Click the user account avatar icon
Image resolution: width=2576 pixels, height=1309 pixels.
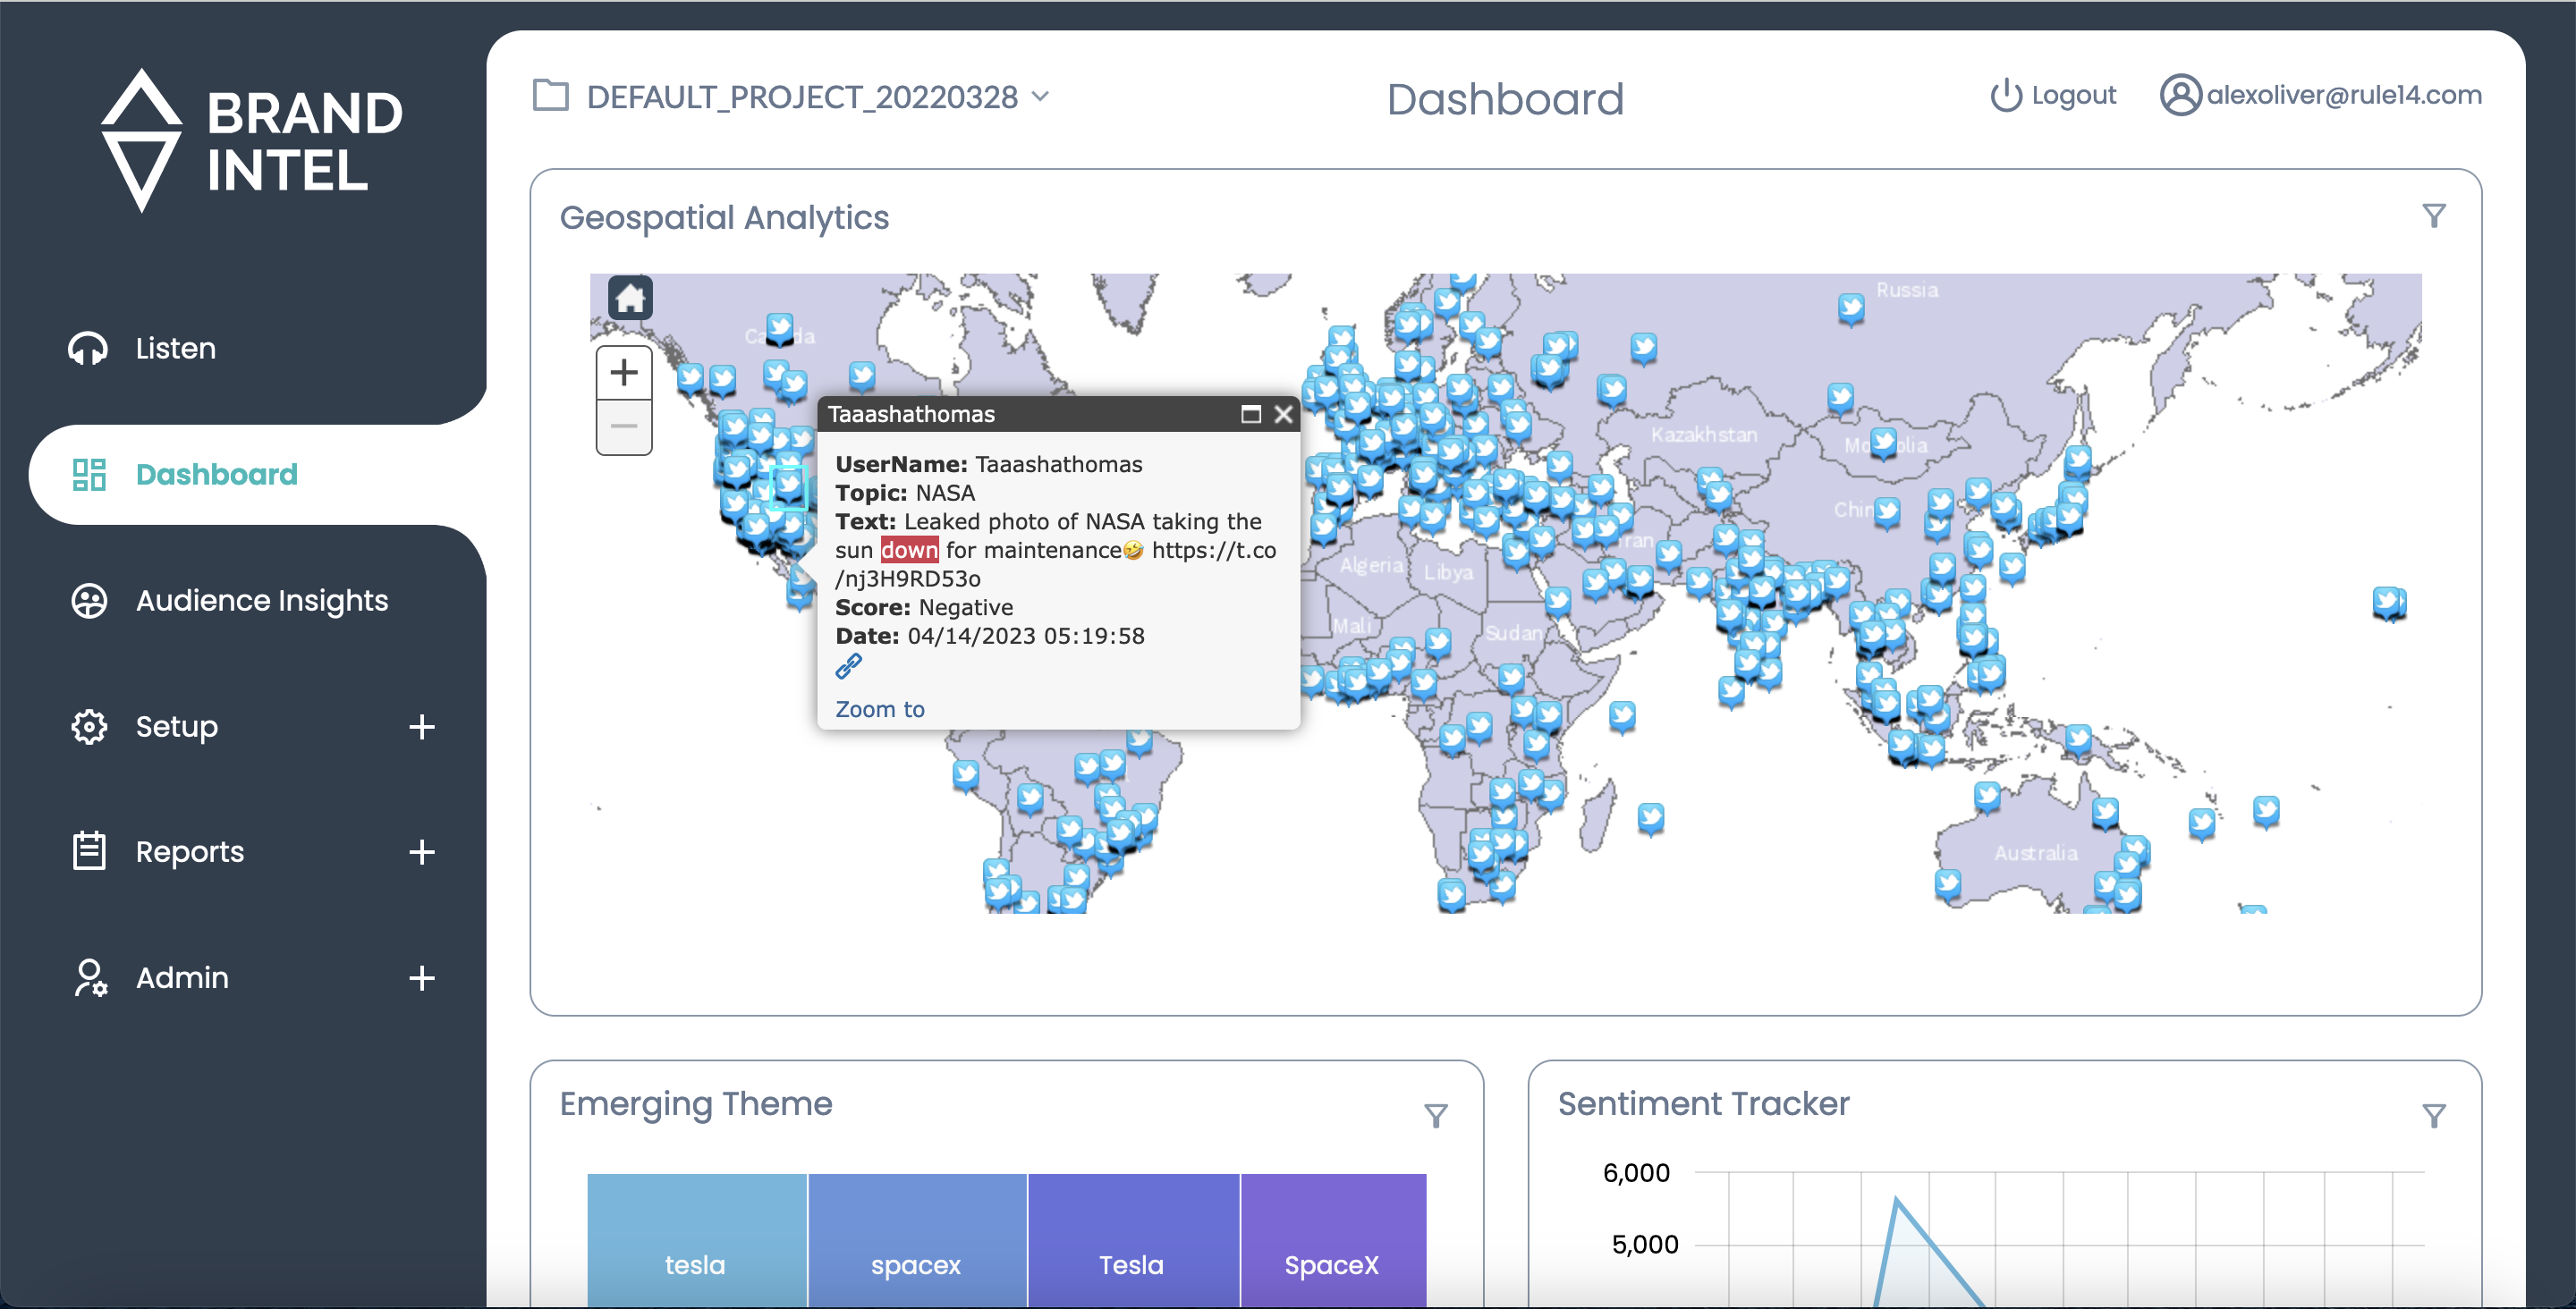(2180, 95)
